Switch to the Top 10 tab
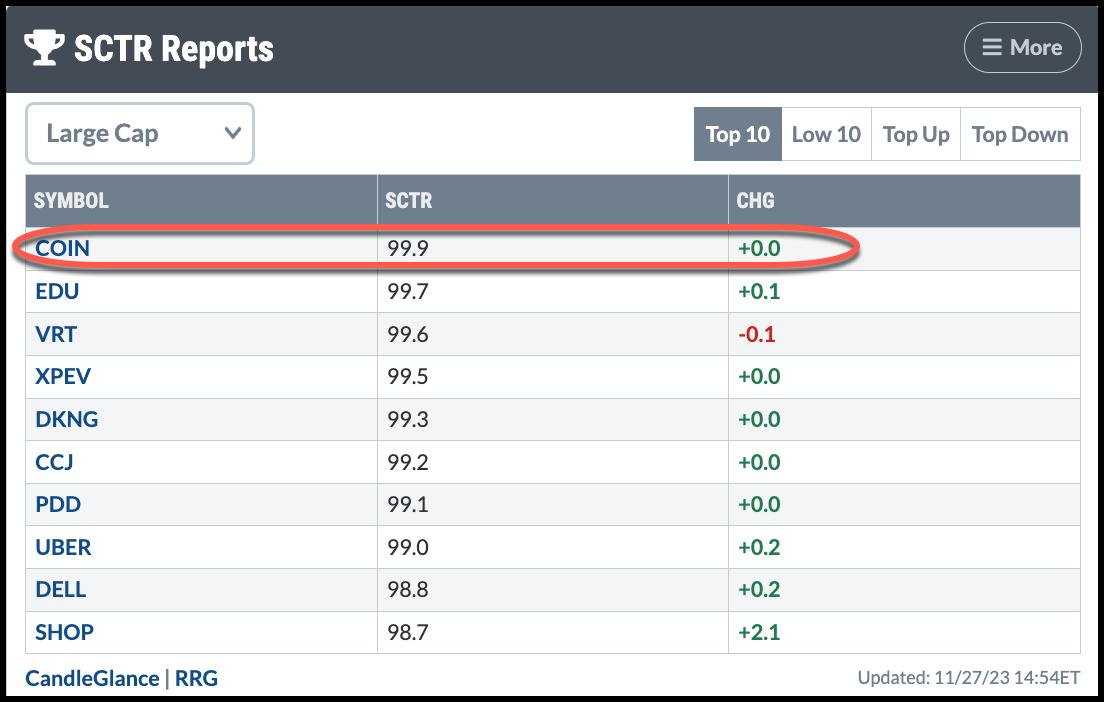Image resolution: width=1104 pixels, height=702 pixels. tap(737, 134)
